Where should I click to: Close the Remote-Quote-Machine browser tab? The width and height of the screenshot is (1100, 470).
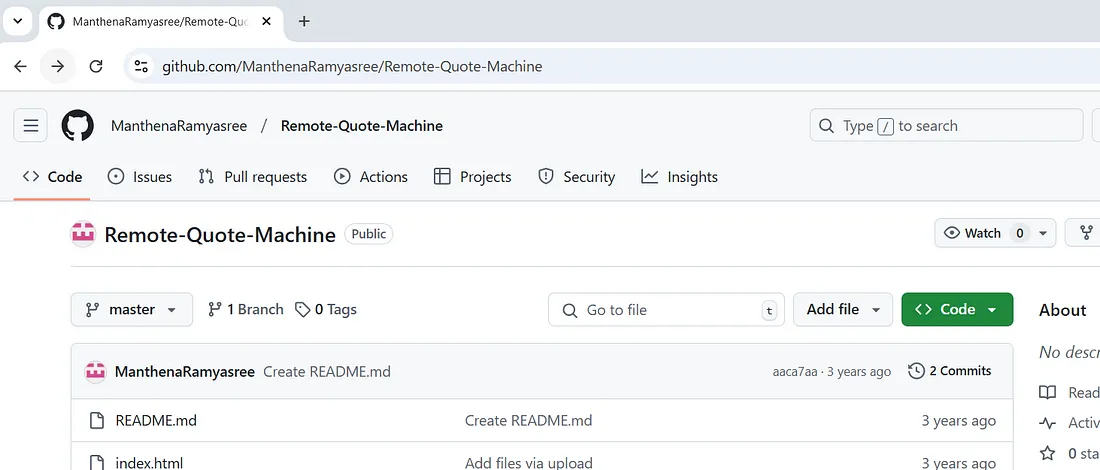tap(267, 21)
